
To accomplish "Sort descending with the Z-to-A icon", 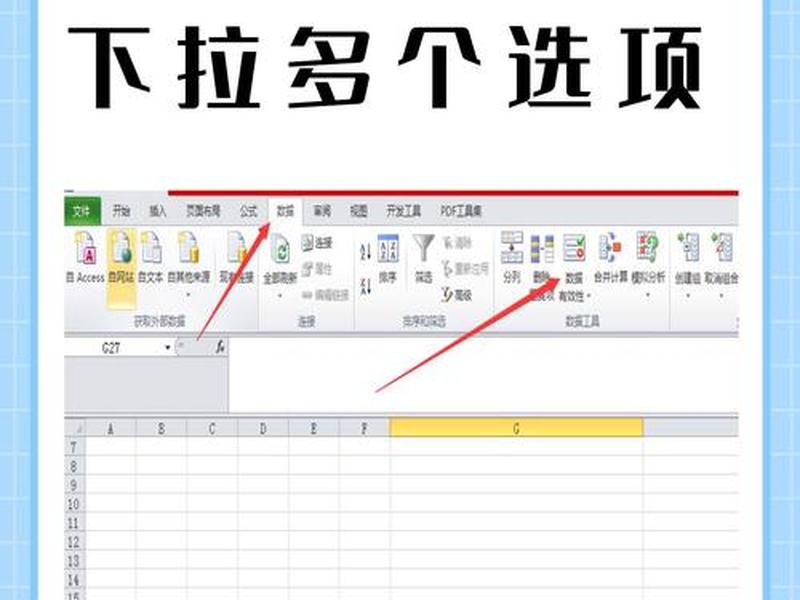I will pos(365,286).
